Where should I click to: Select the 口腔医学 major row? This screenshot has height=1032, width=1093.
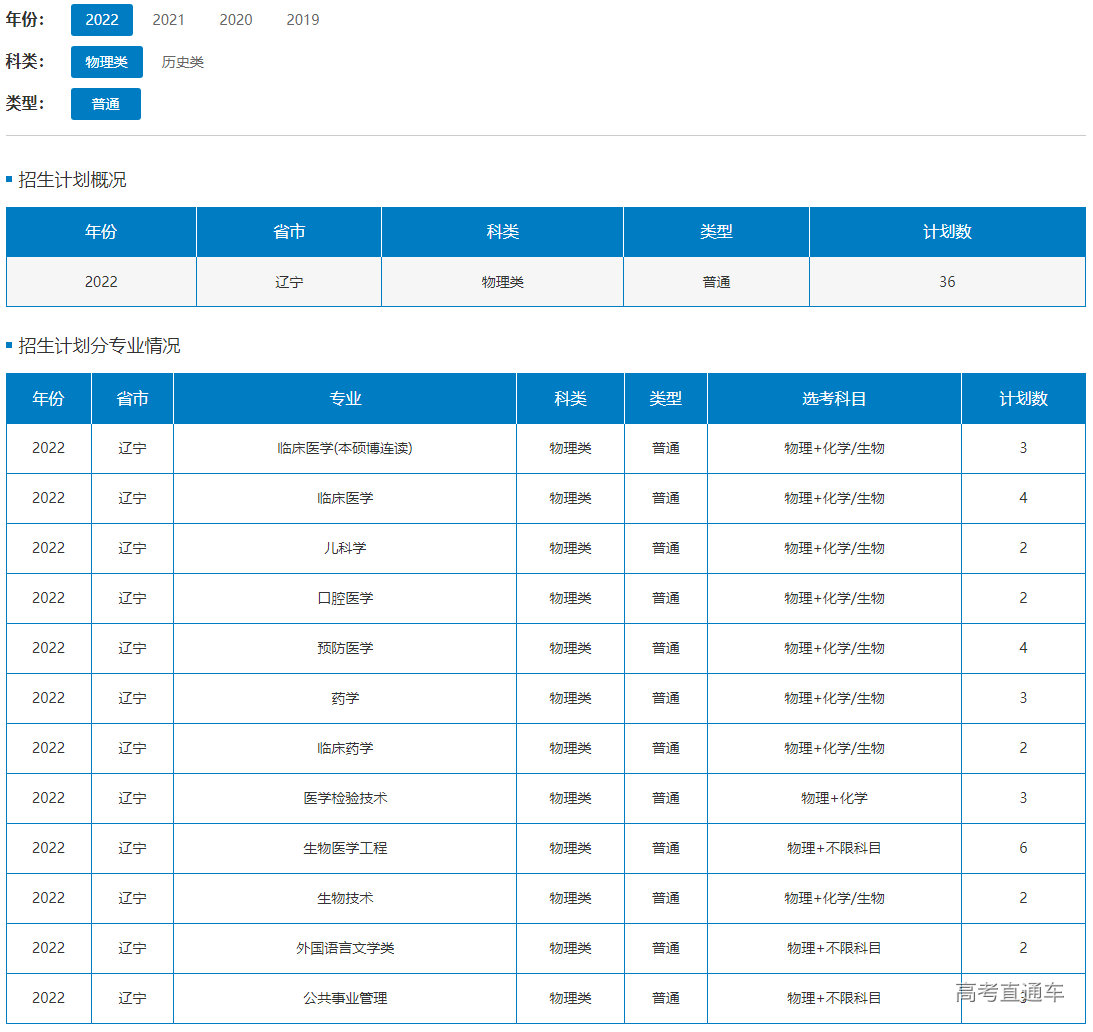coord(345,598)
